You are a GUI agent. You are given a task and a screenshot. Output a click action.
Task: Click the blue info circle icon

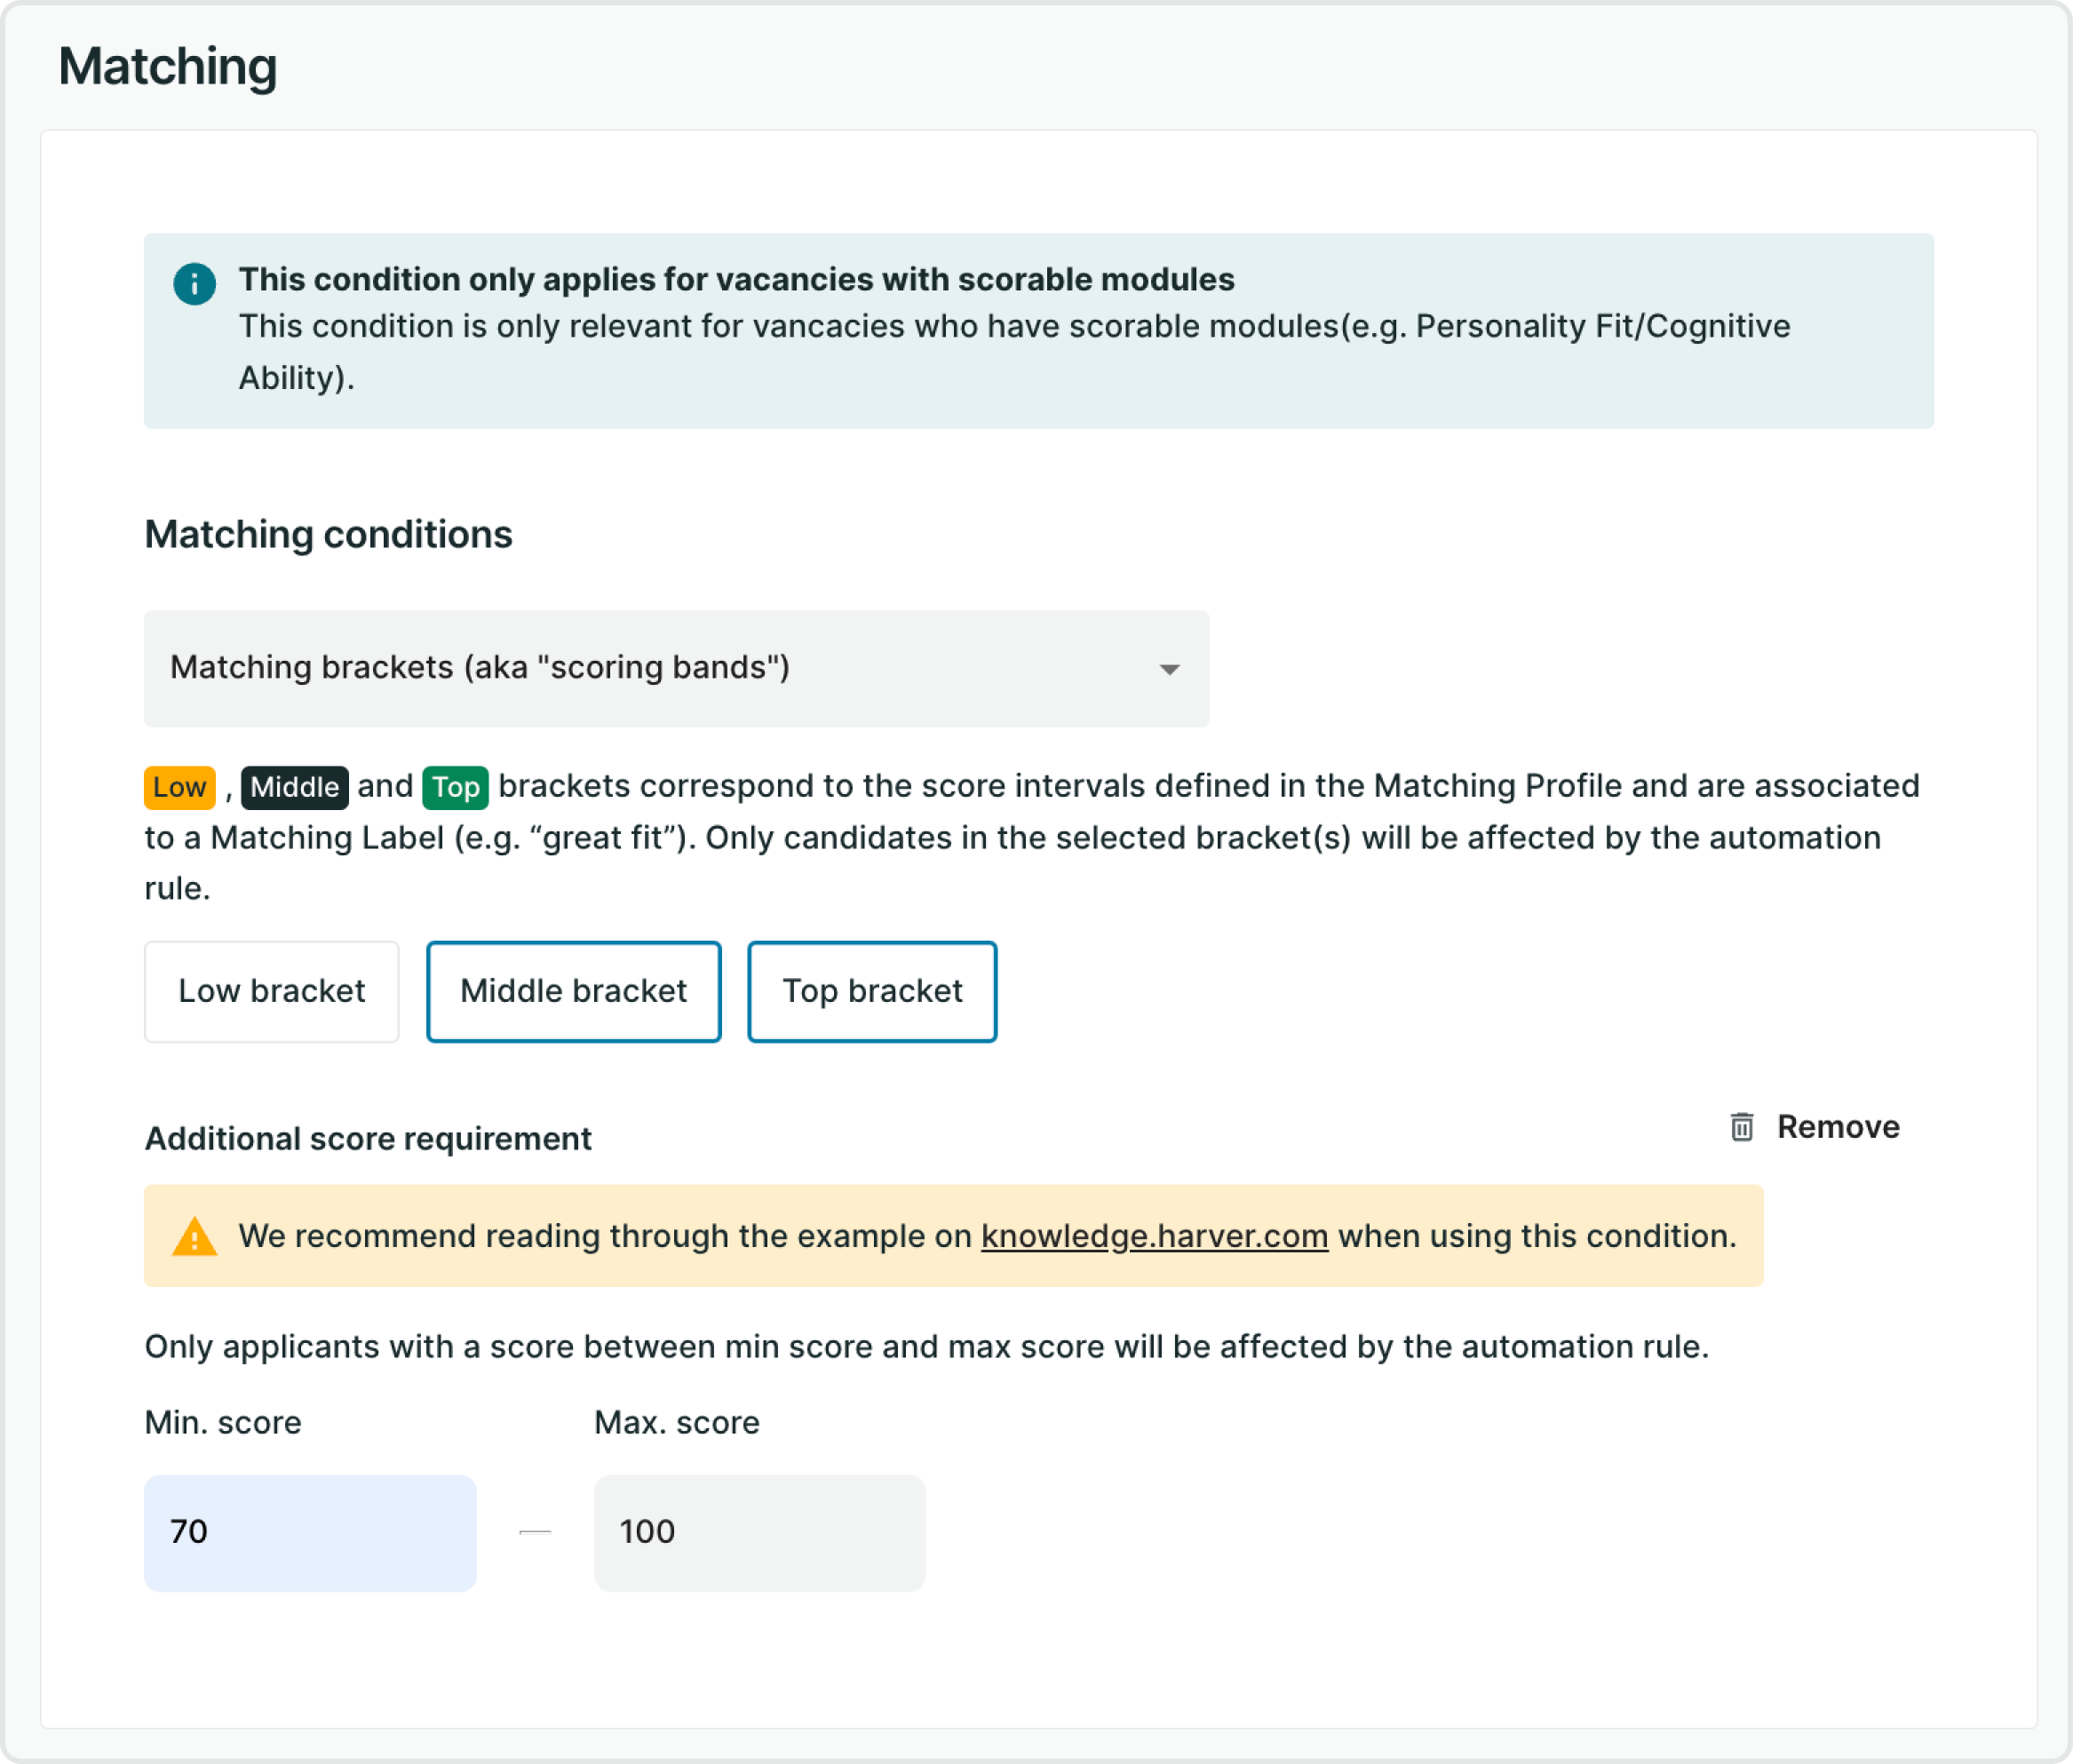click(194, 284)
